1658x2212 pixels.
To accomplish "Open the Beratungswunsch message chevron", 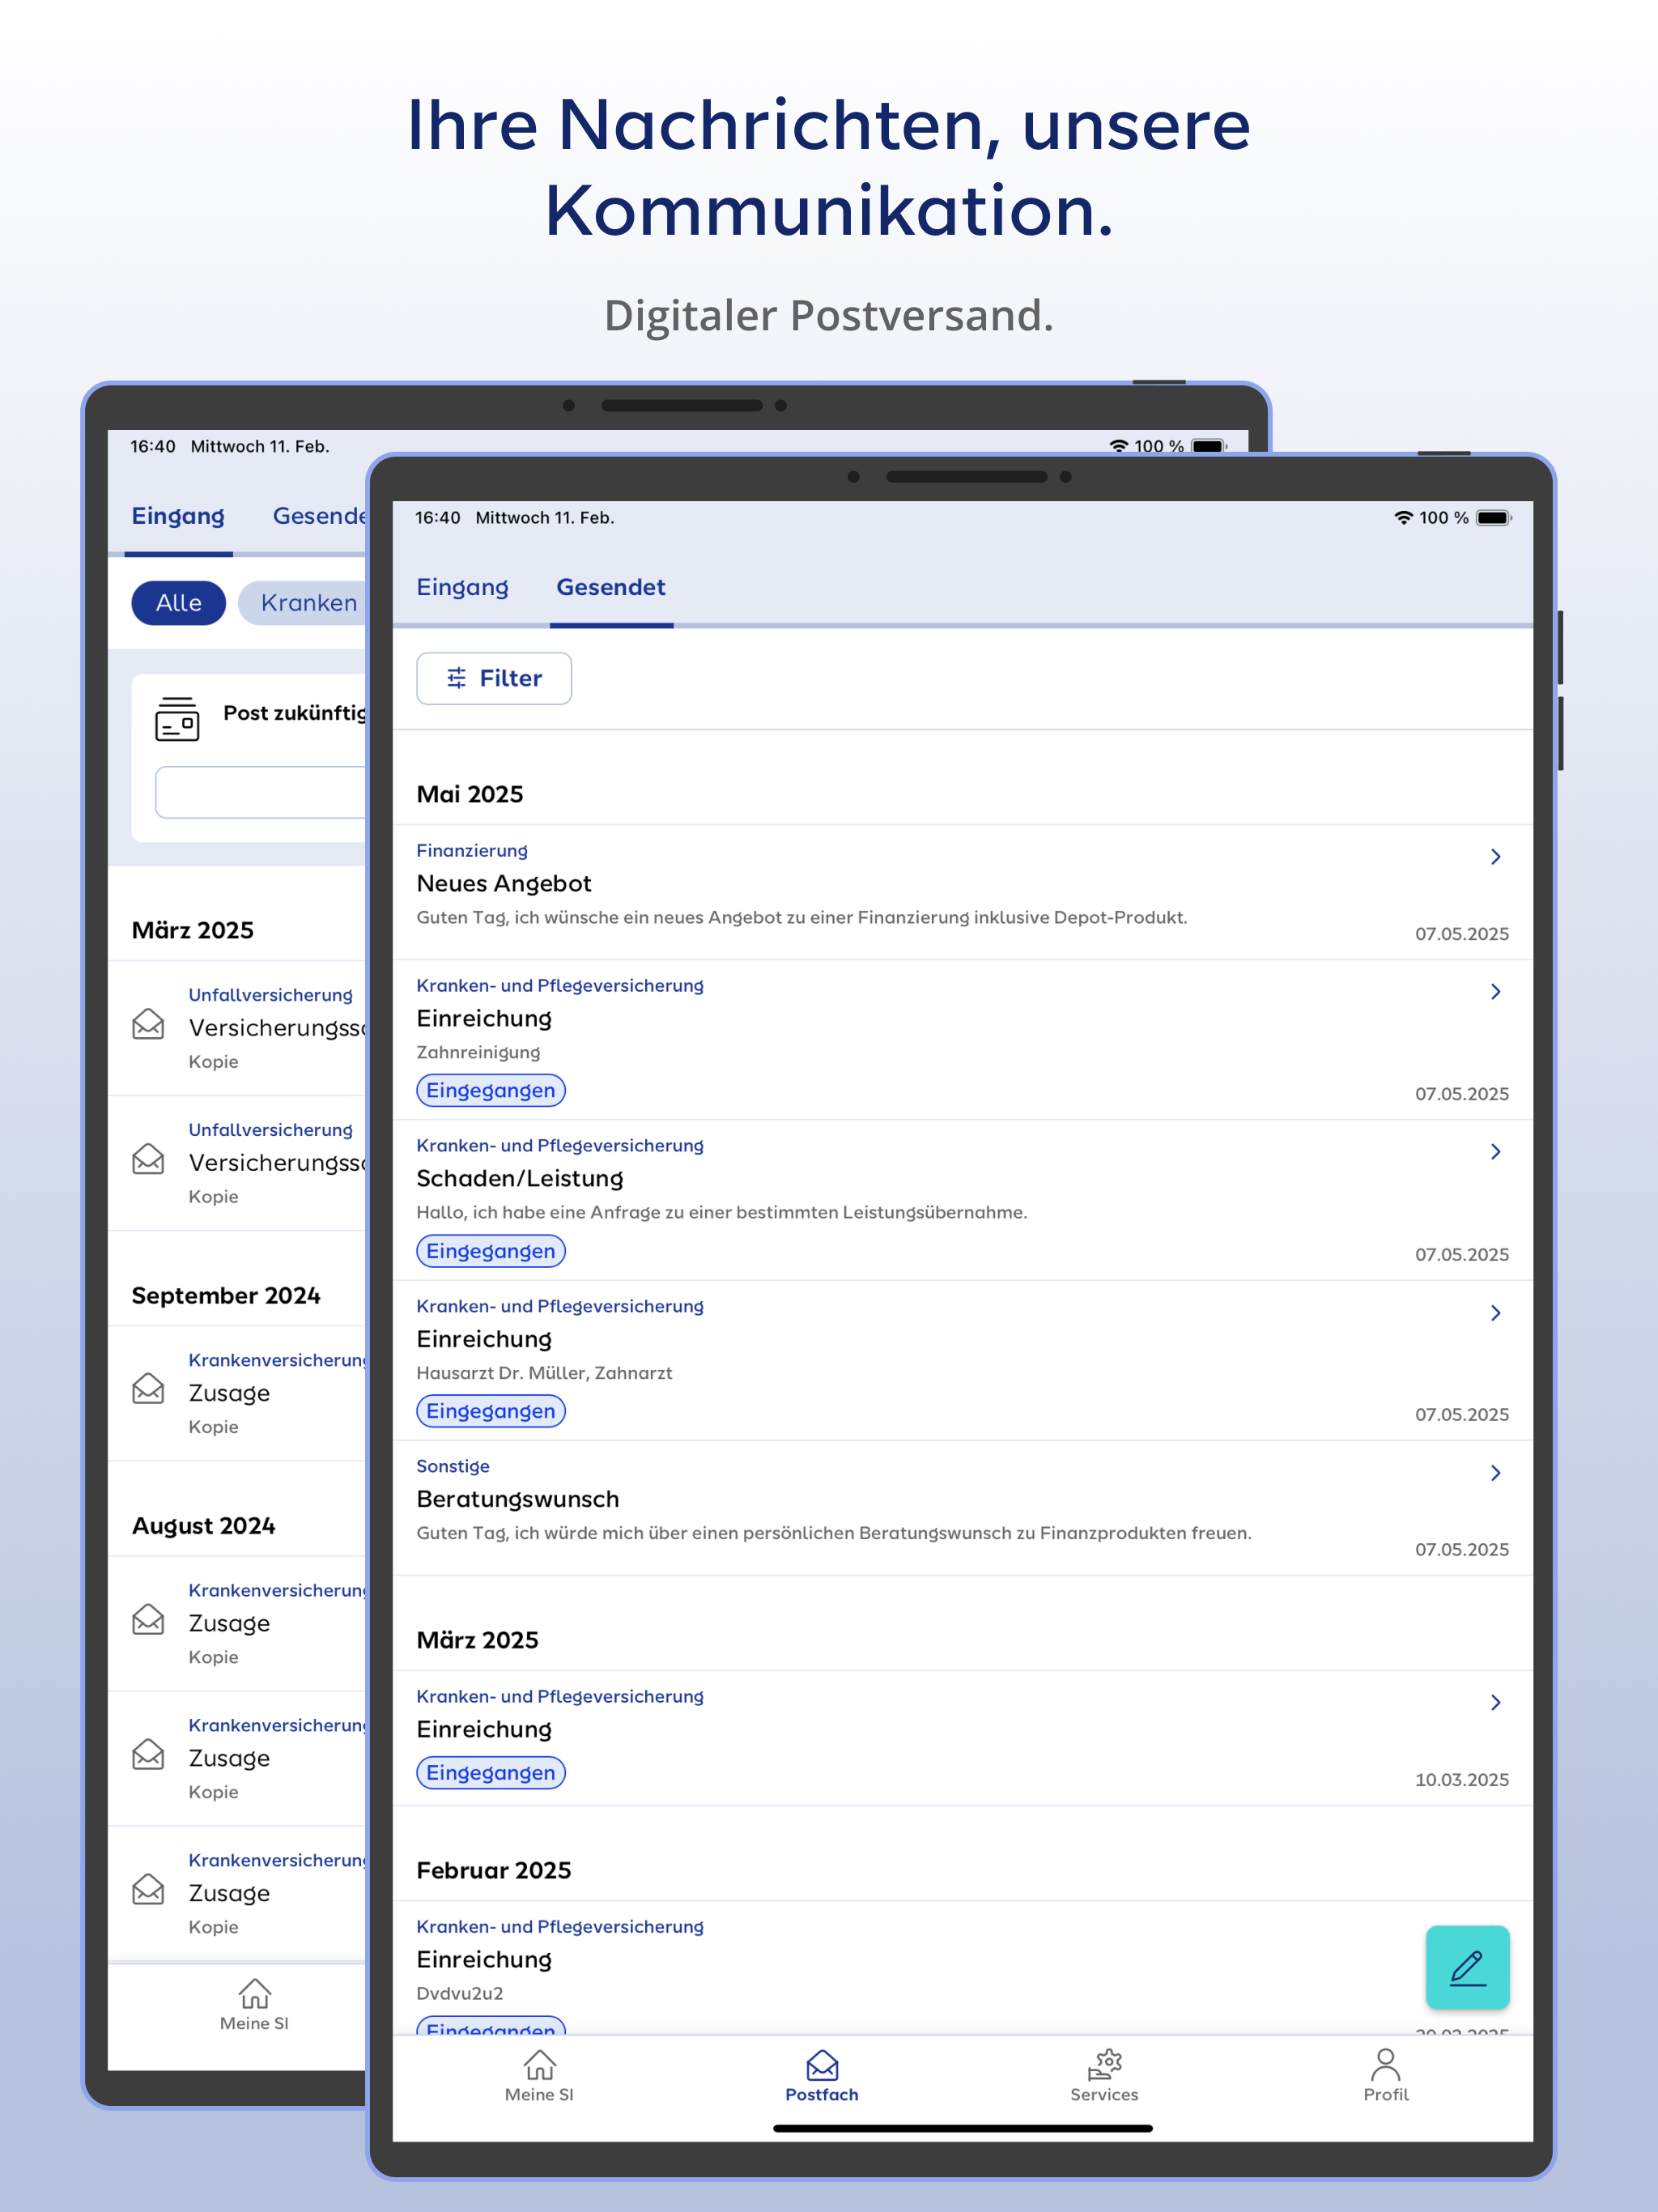I will tap(1495, 1473).
